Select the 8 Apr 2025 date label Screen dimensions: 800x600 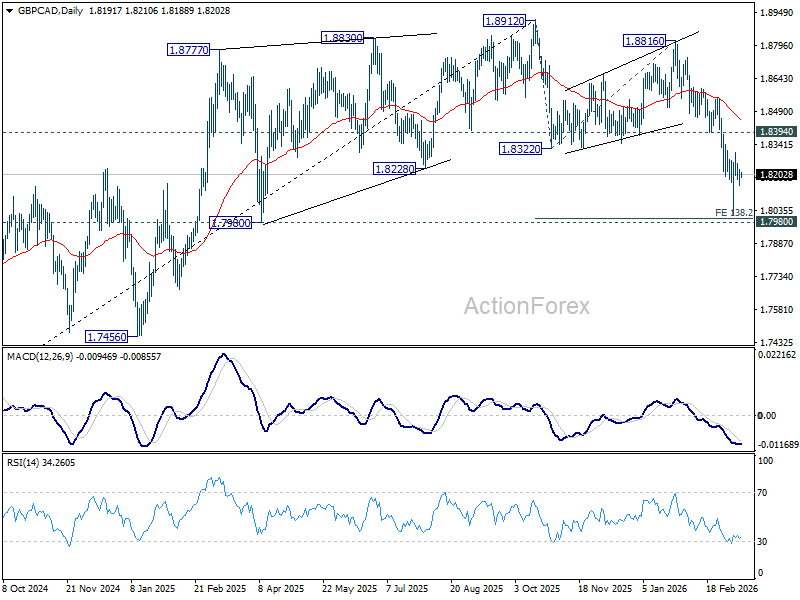(x=282, y=589)
